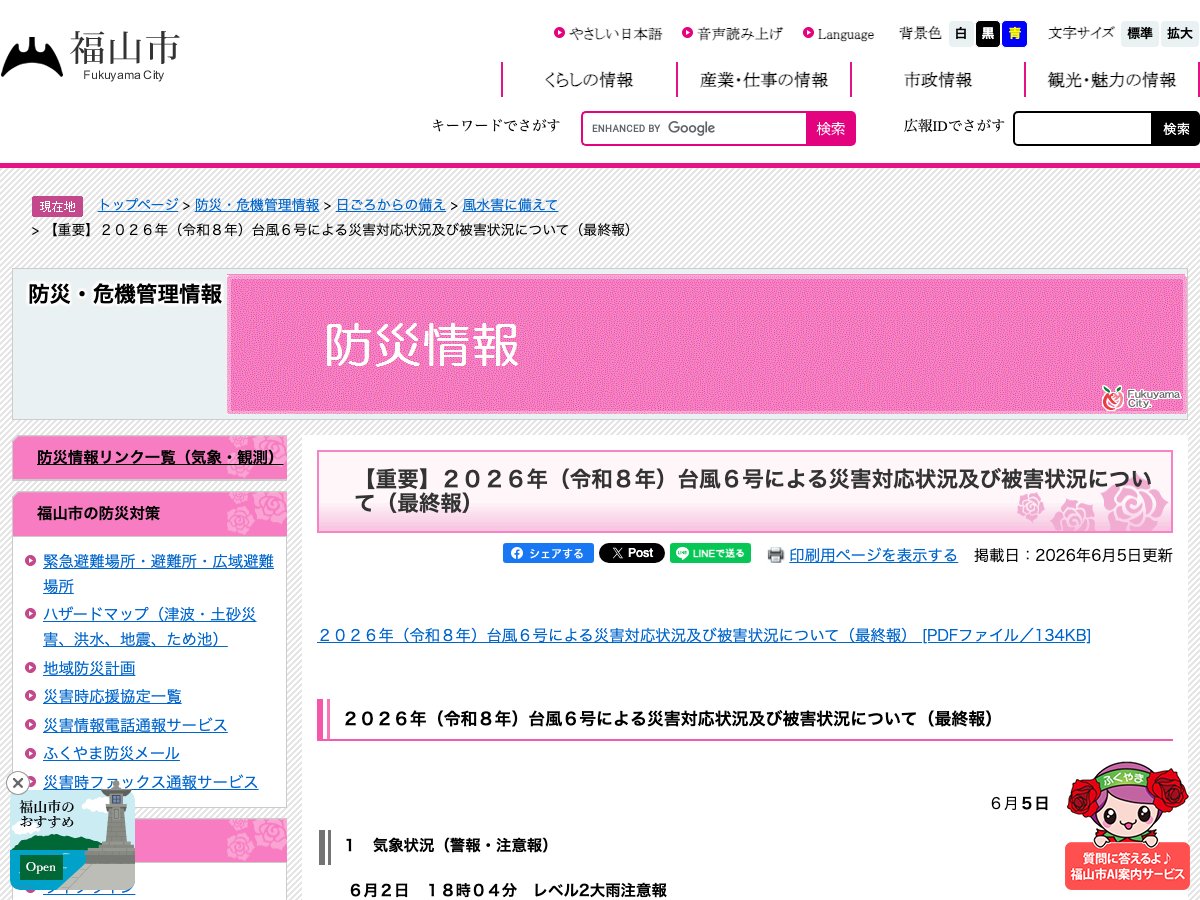This screenshot has width=1200, height=900.
Task: Go to 風水害に備えて breadcrumb
Action: 510,205
